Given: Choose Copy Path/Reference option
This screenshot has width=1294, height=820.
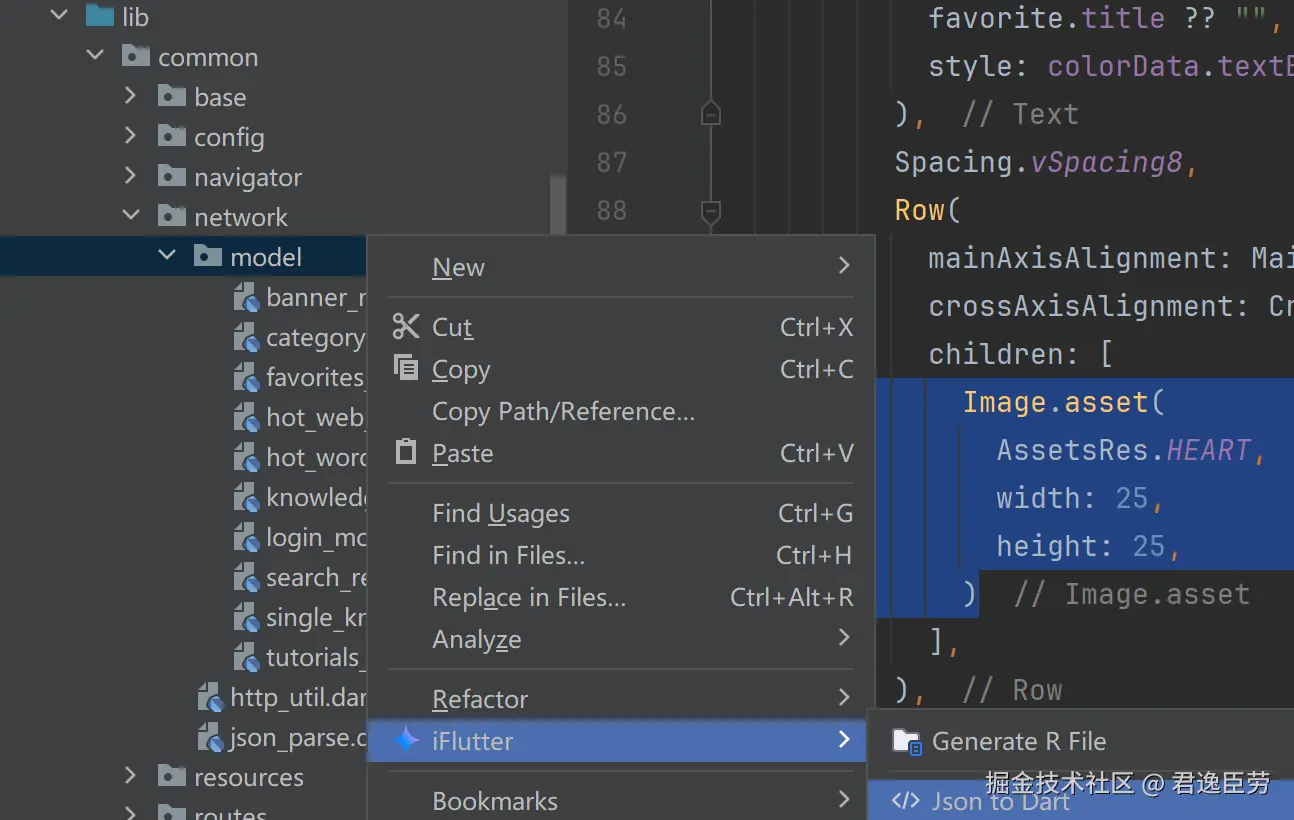Looking at the screenshot, I should [563, 411].
